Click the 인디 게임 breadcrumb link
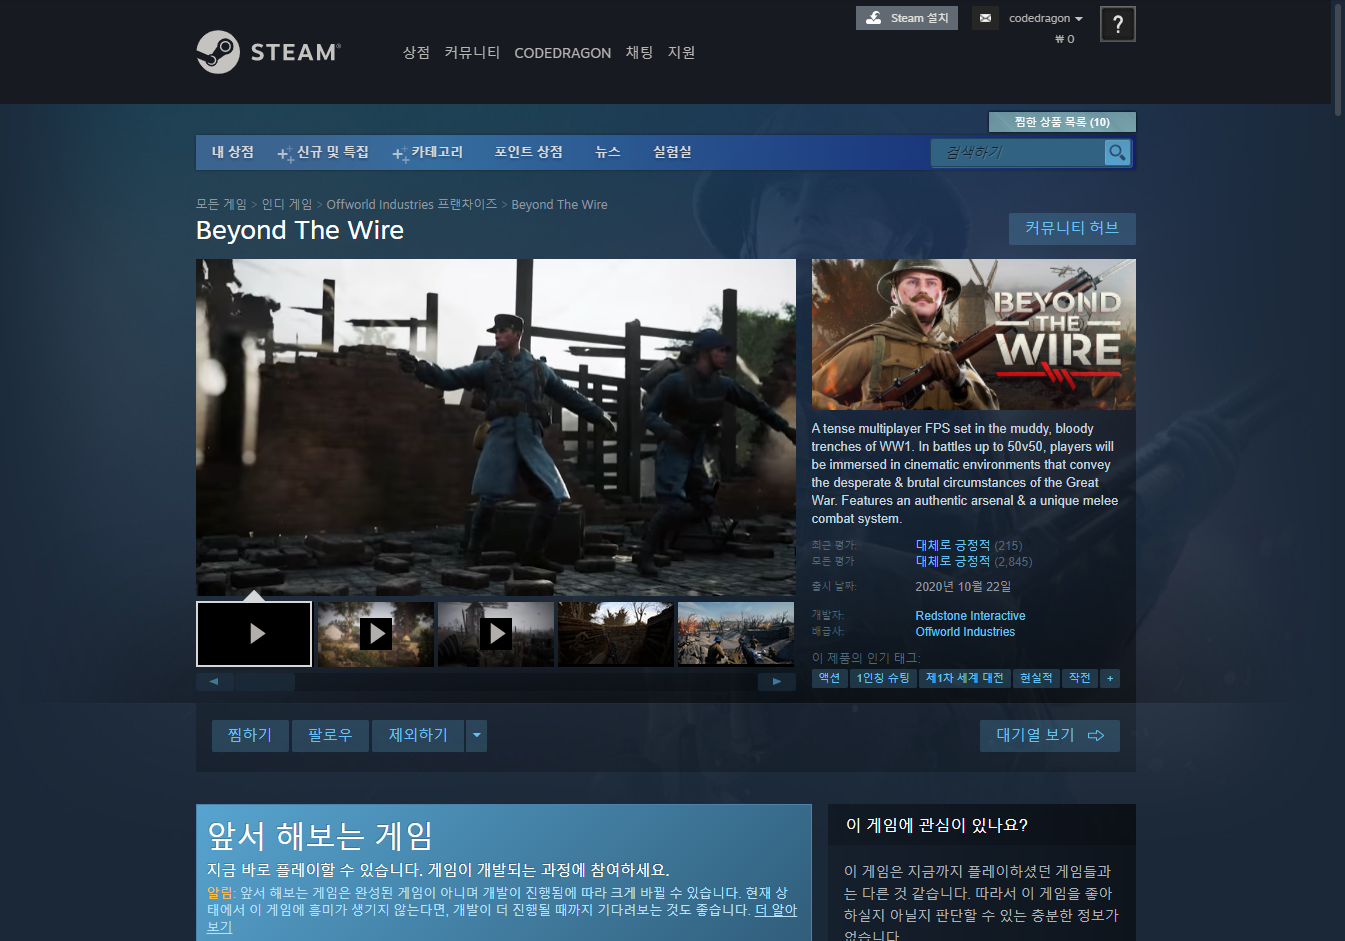Image resolution: width=1345 pixels, height=941 pixels. point(287,204)
